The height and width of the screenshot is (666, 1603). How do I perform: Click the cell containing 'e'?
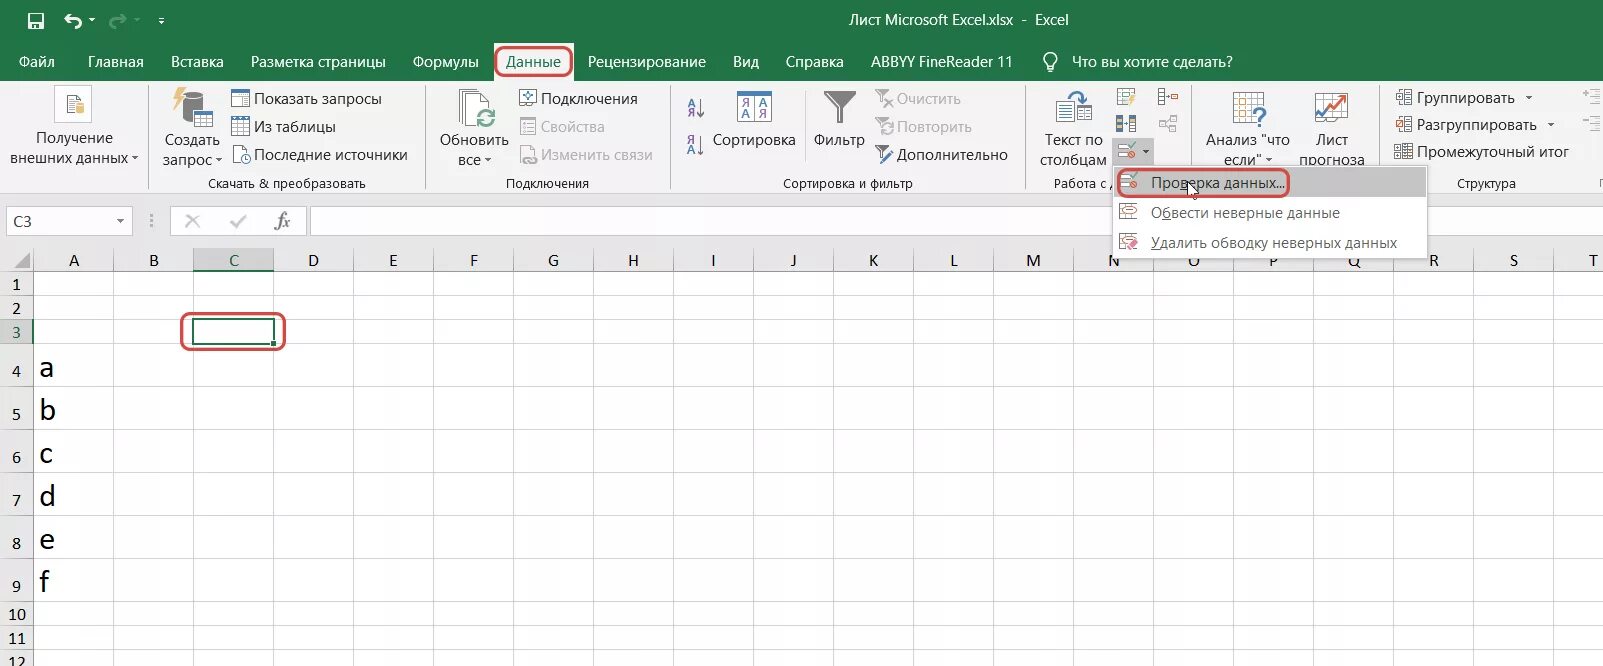[74, 538]
